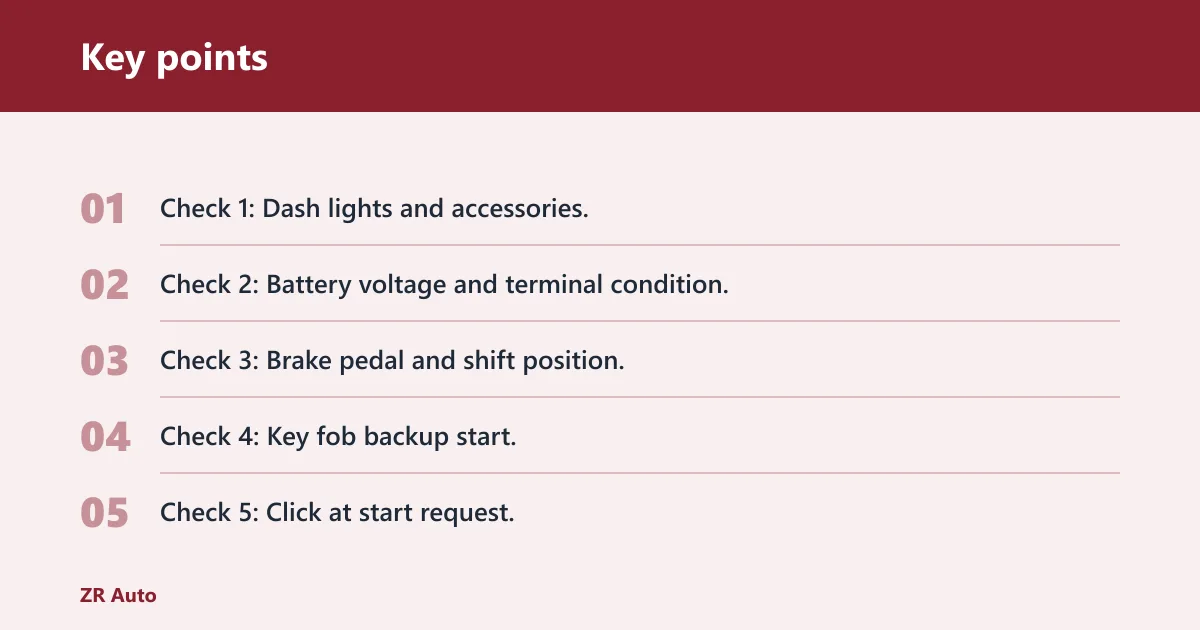The height and width of the screenshot is (630, 1200).
Task: Click the 02 number marker
Action: click(x=105, y=285)
